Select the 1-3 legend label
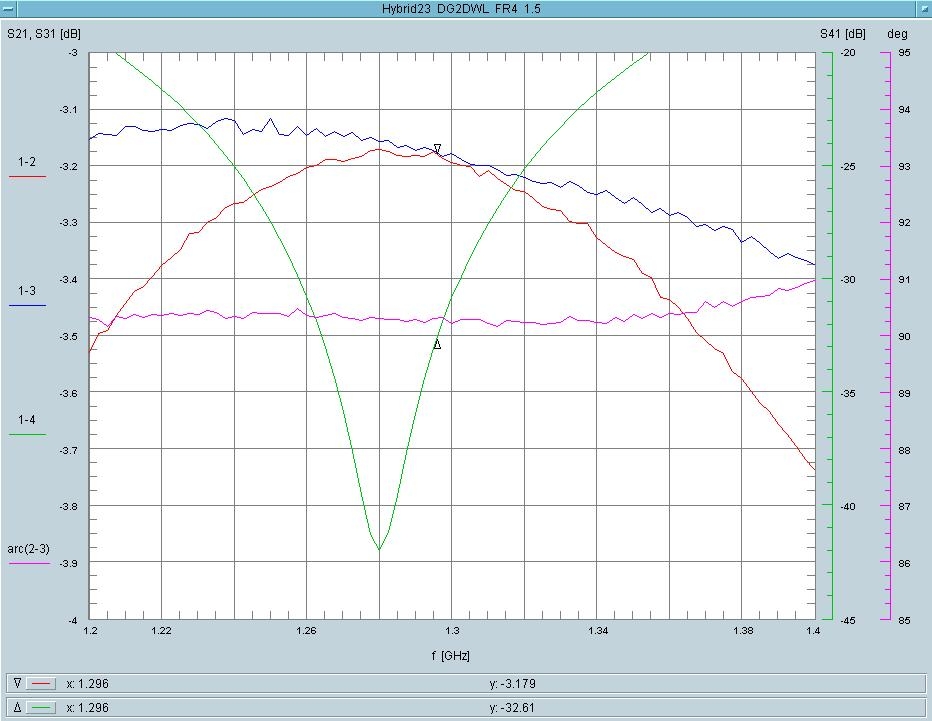 (27, 291)
